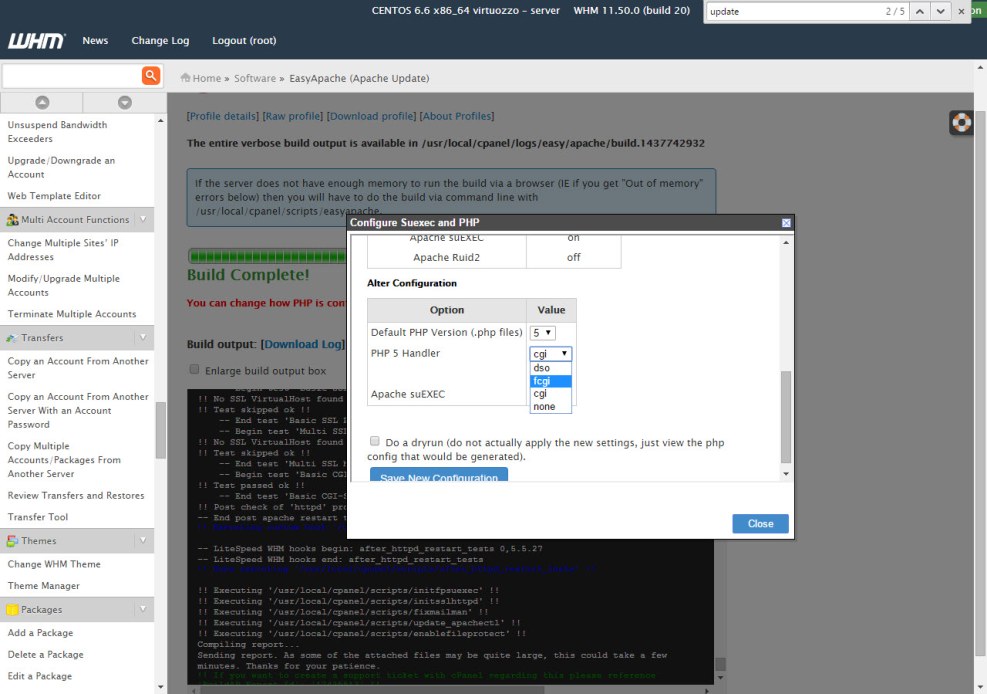Screen dimensions: 987x694
Task: Click the sidebar collapse-all up arrow
Action: (42, 102)
